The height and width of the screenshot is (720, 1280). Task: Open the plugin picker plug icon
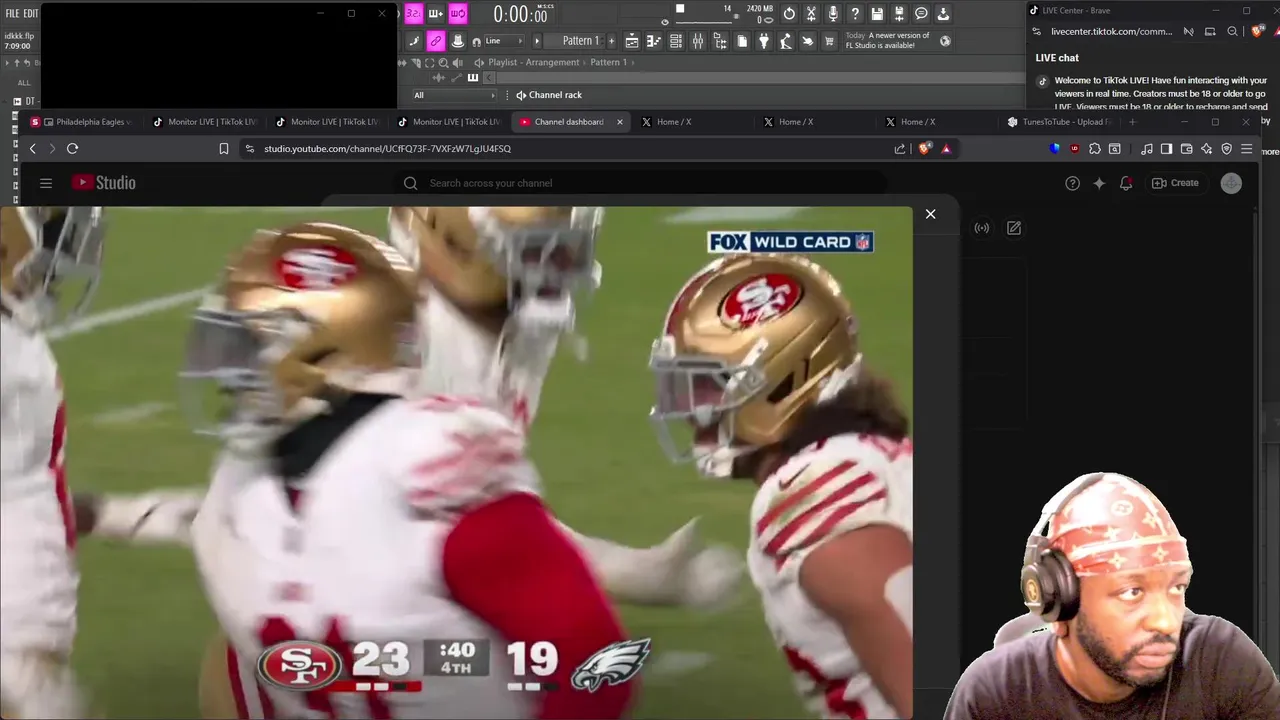coord(764,41)
